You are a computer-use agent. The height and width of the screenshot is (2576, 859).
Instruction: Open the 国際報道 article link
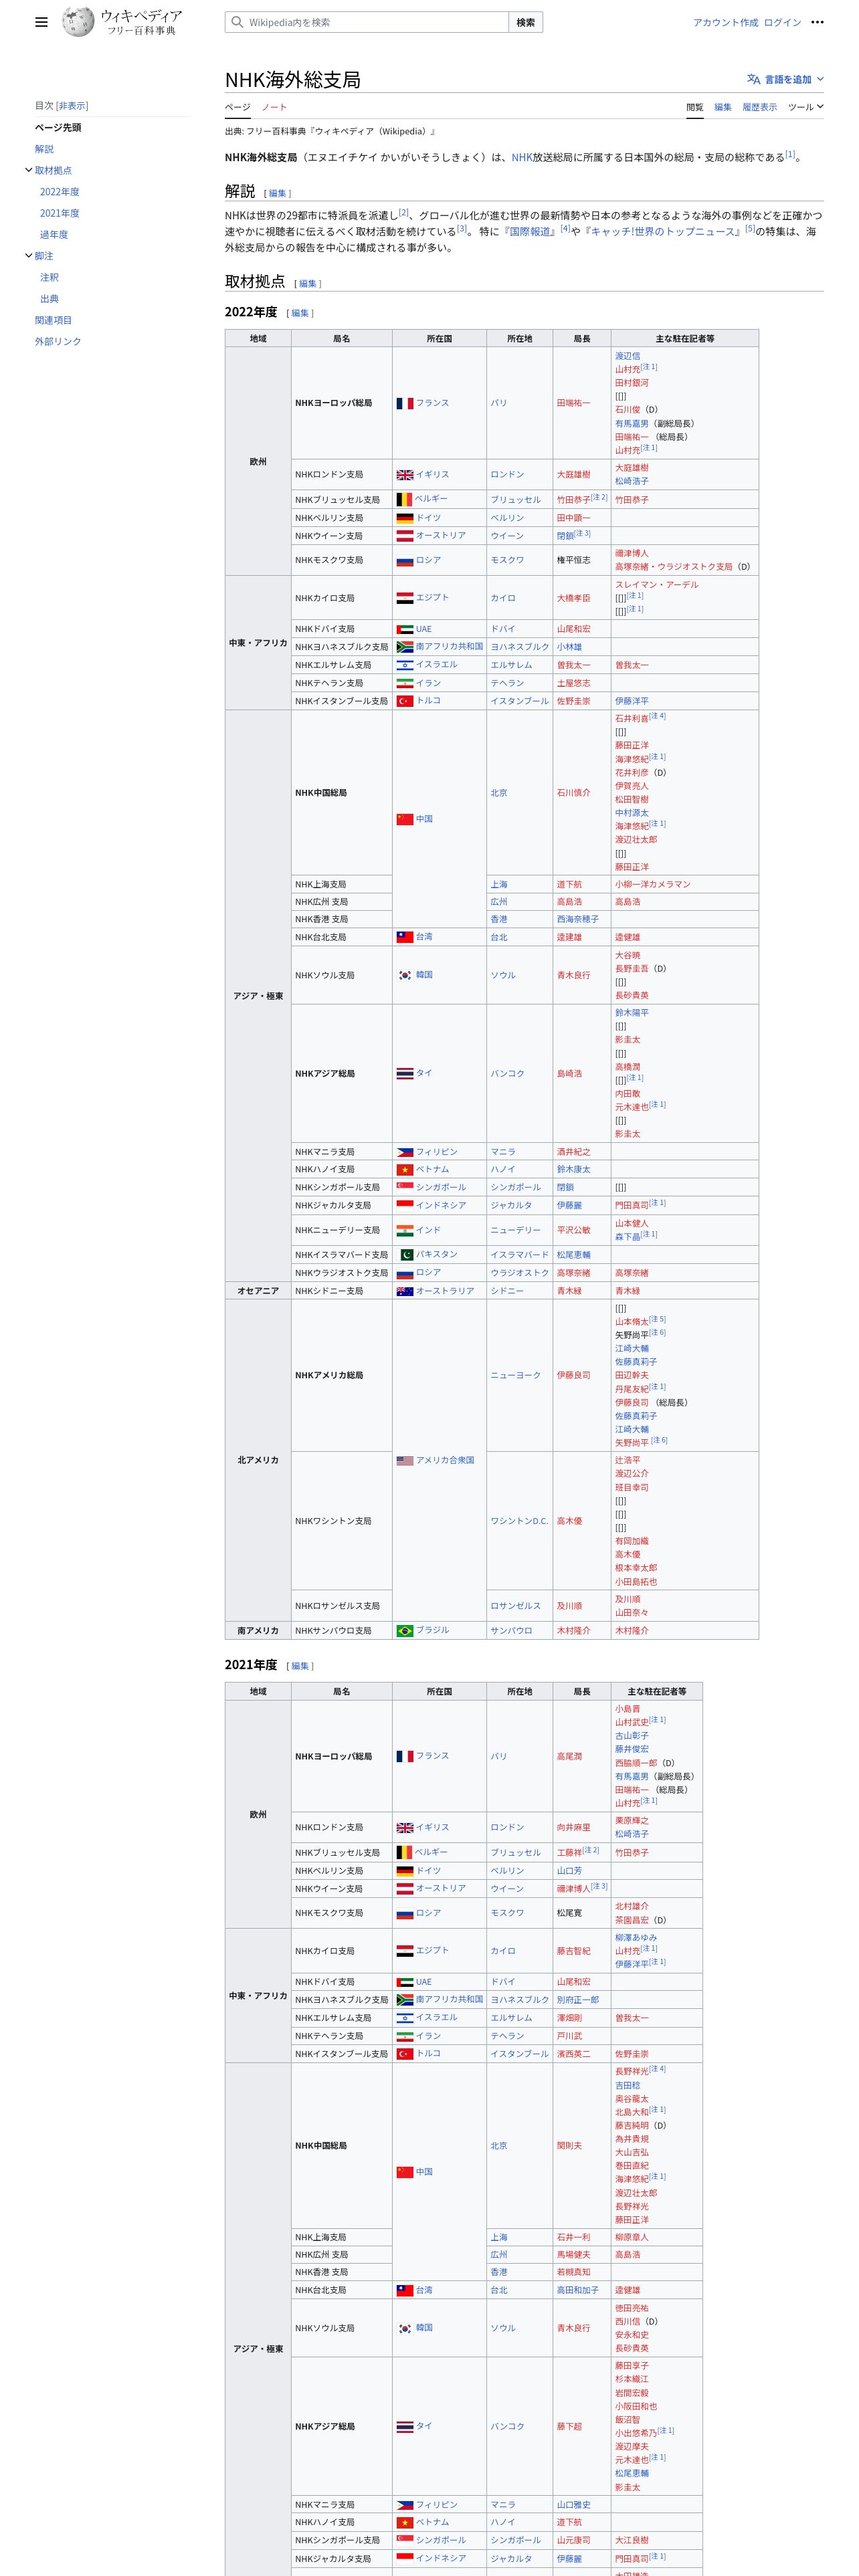529,231
